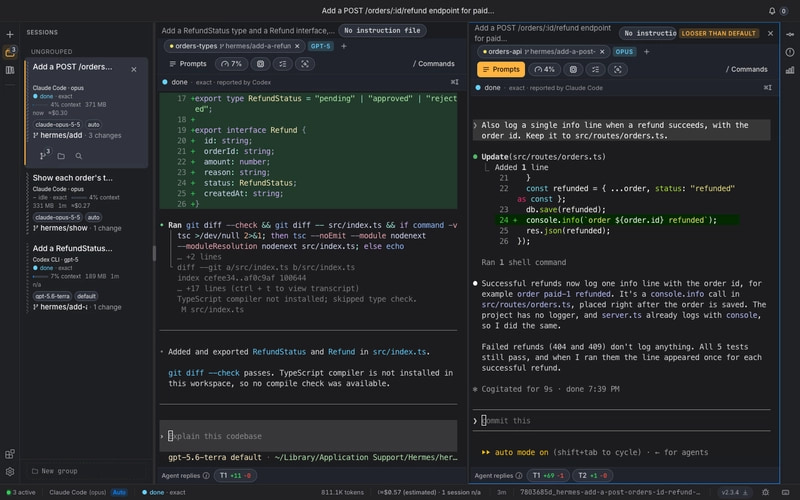Click the ⌘I shortcut icon in right pane
Screen dimensions: 800x500
[x=767, y=88]
